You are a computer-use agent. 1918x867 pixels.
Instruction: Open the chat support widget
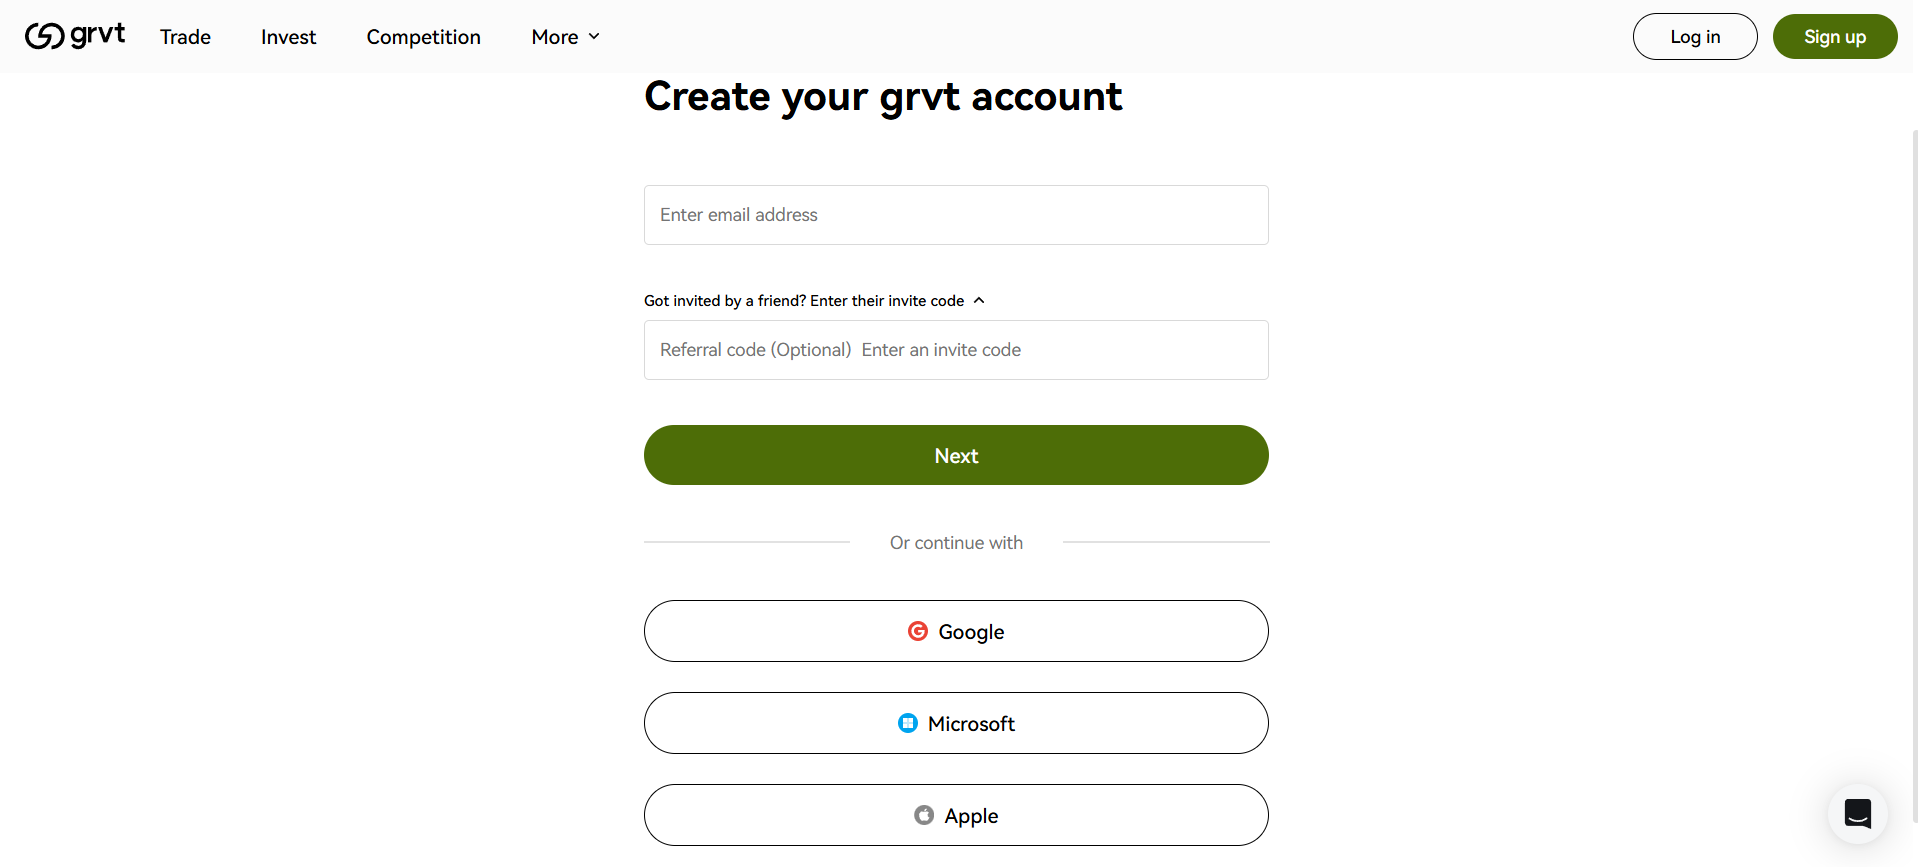(1857, 813)
